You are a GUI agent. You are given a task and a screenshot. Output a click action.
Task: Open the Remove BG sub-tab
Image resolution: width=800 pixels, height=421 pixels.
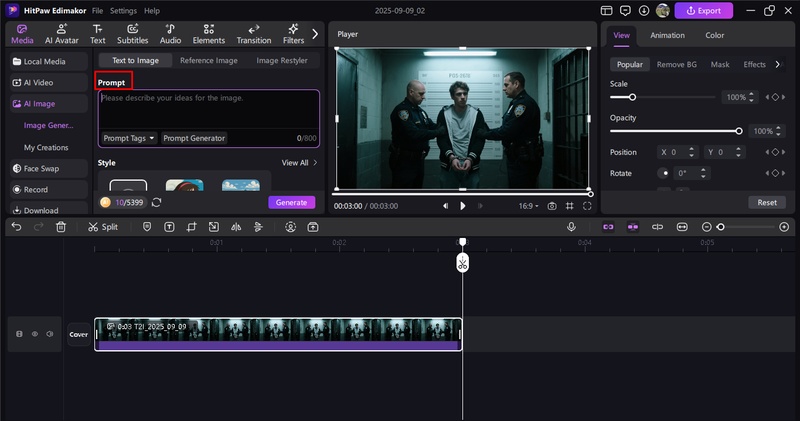[677, 64]
